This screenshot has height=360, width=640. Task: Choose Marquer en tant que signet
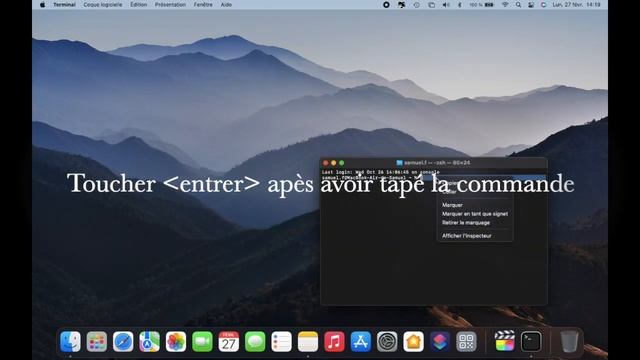475,214
